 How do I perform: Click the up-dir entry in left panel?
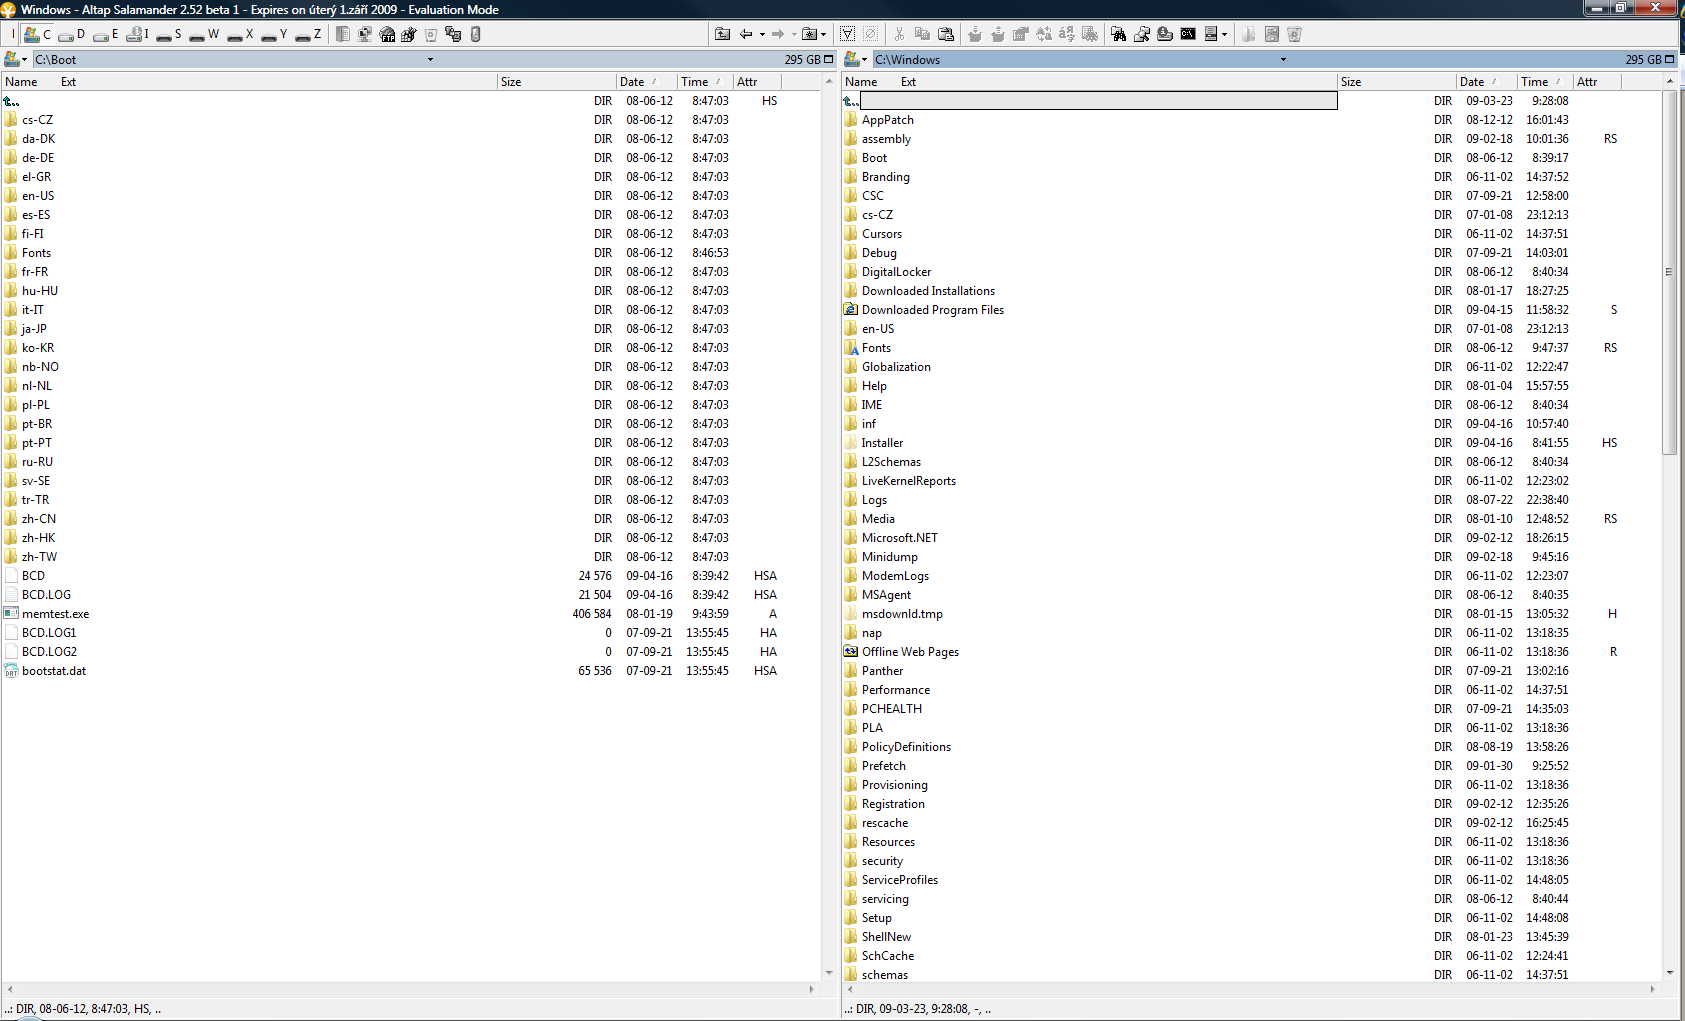click(12, 101)
